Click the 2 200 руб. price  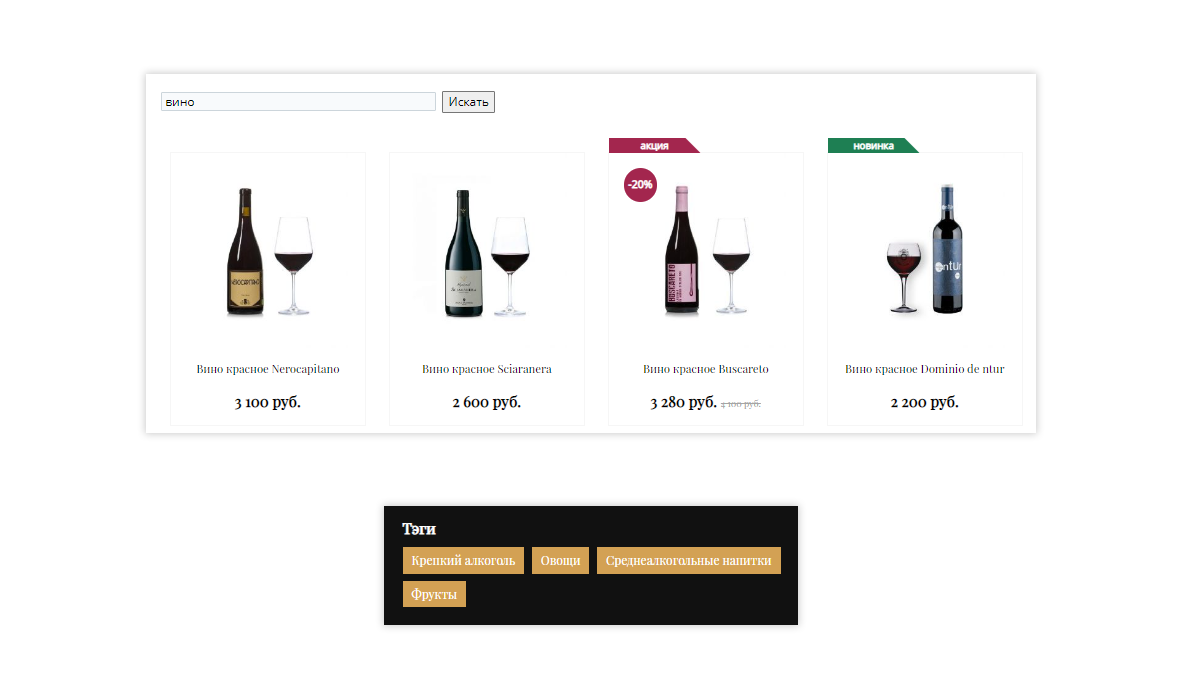coord(925,403)
